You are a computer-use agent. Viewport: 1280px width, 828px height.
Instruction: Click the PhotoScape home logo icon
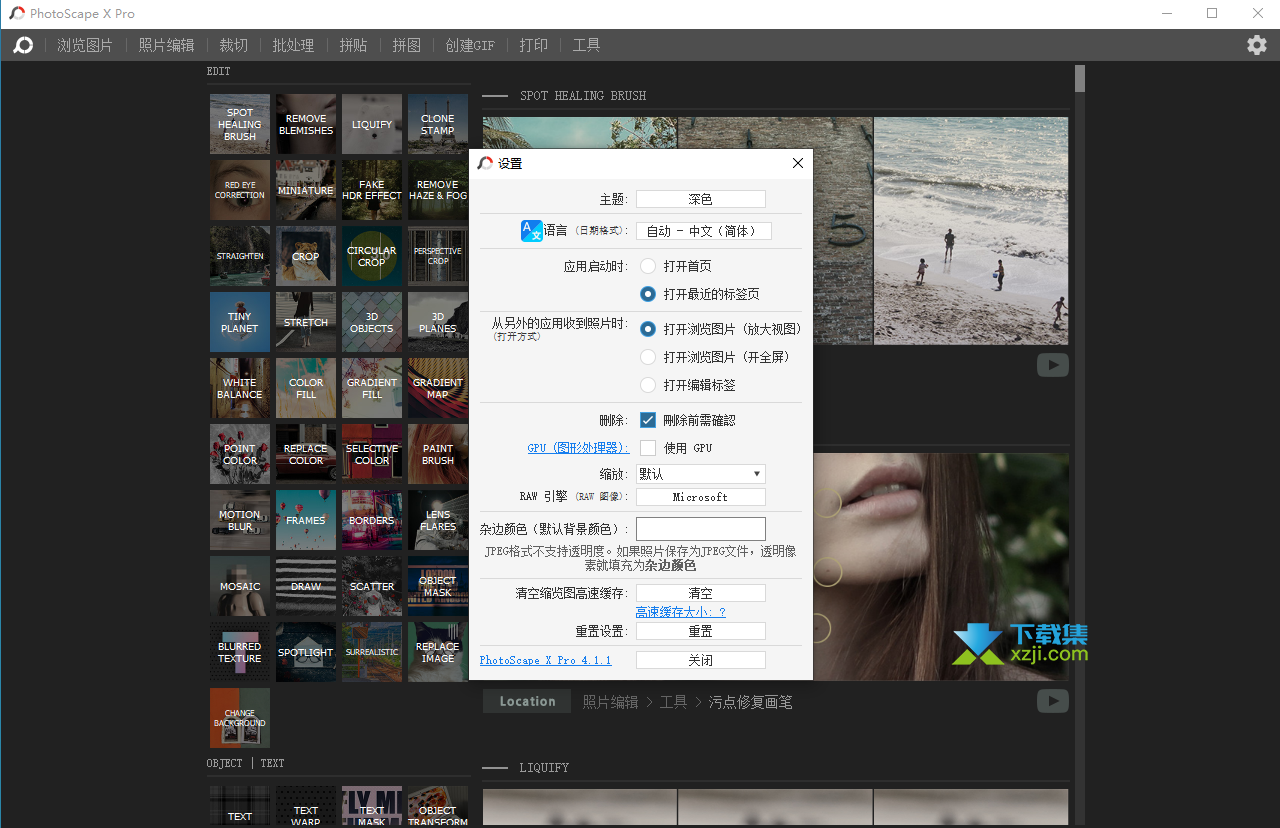23,45
